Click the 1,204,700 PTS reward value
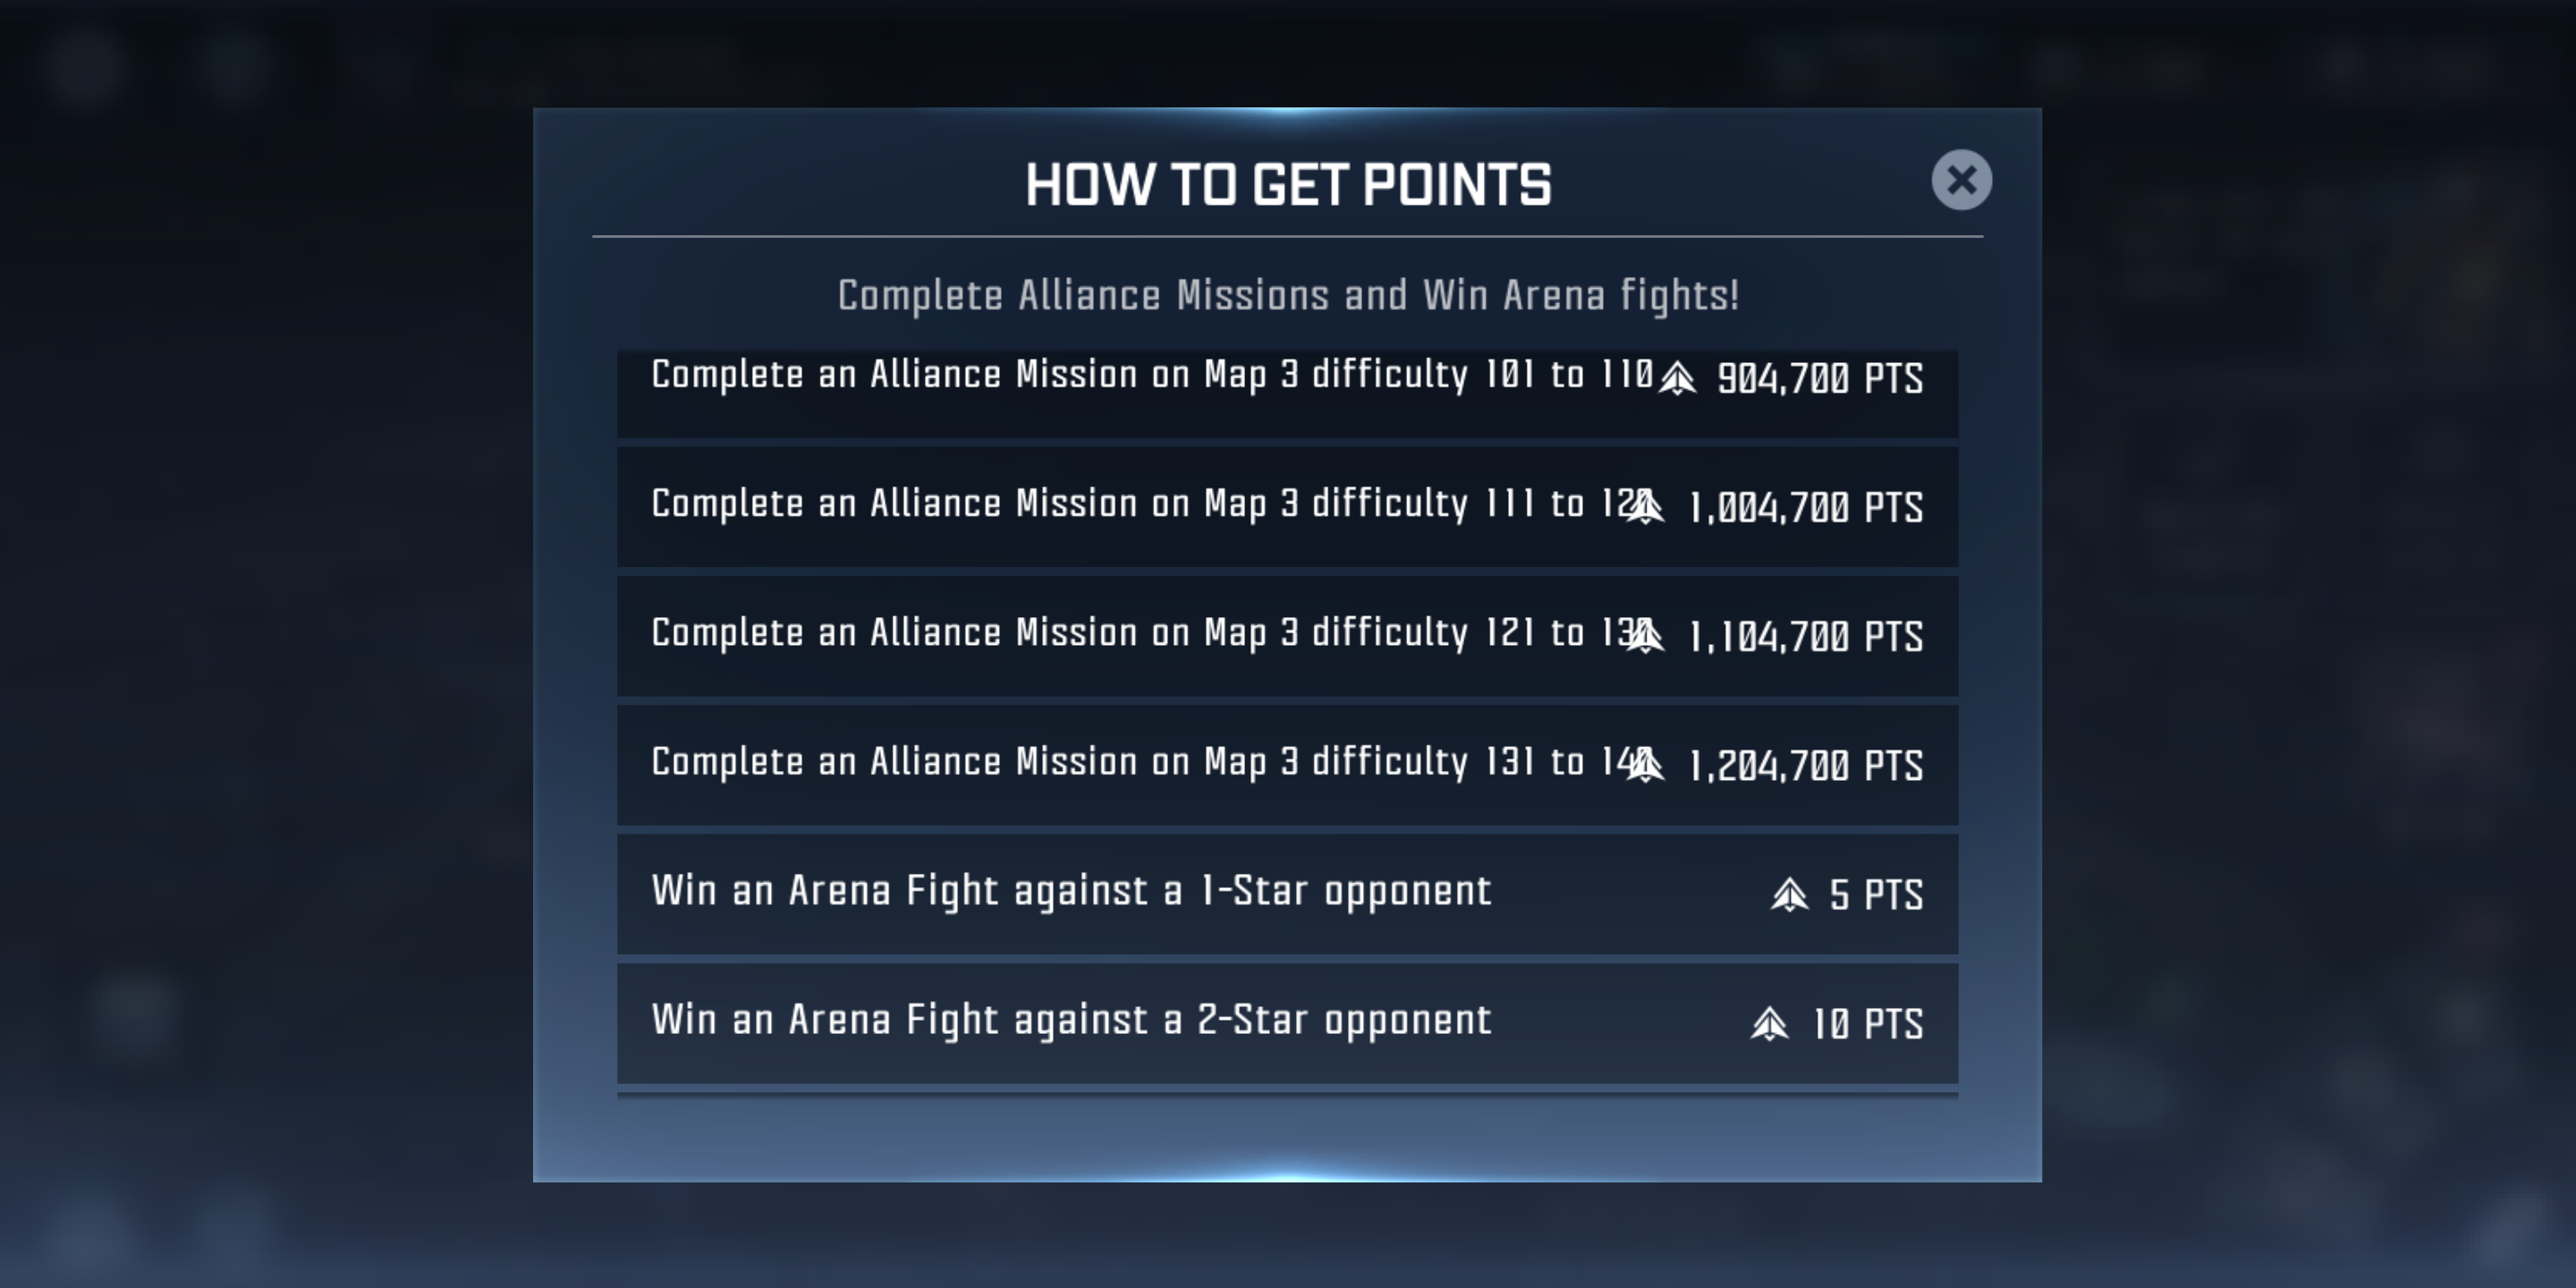The width and height of the screenshot is (2576, 1288). click(x=1806, y=765)
